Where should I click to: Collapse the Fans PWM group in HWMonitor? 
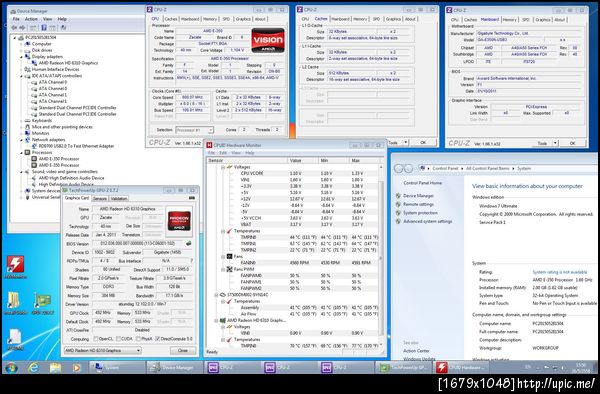[223, 269]
